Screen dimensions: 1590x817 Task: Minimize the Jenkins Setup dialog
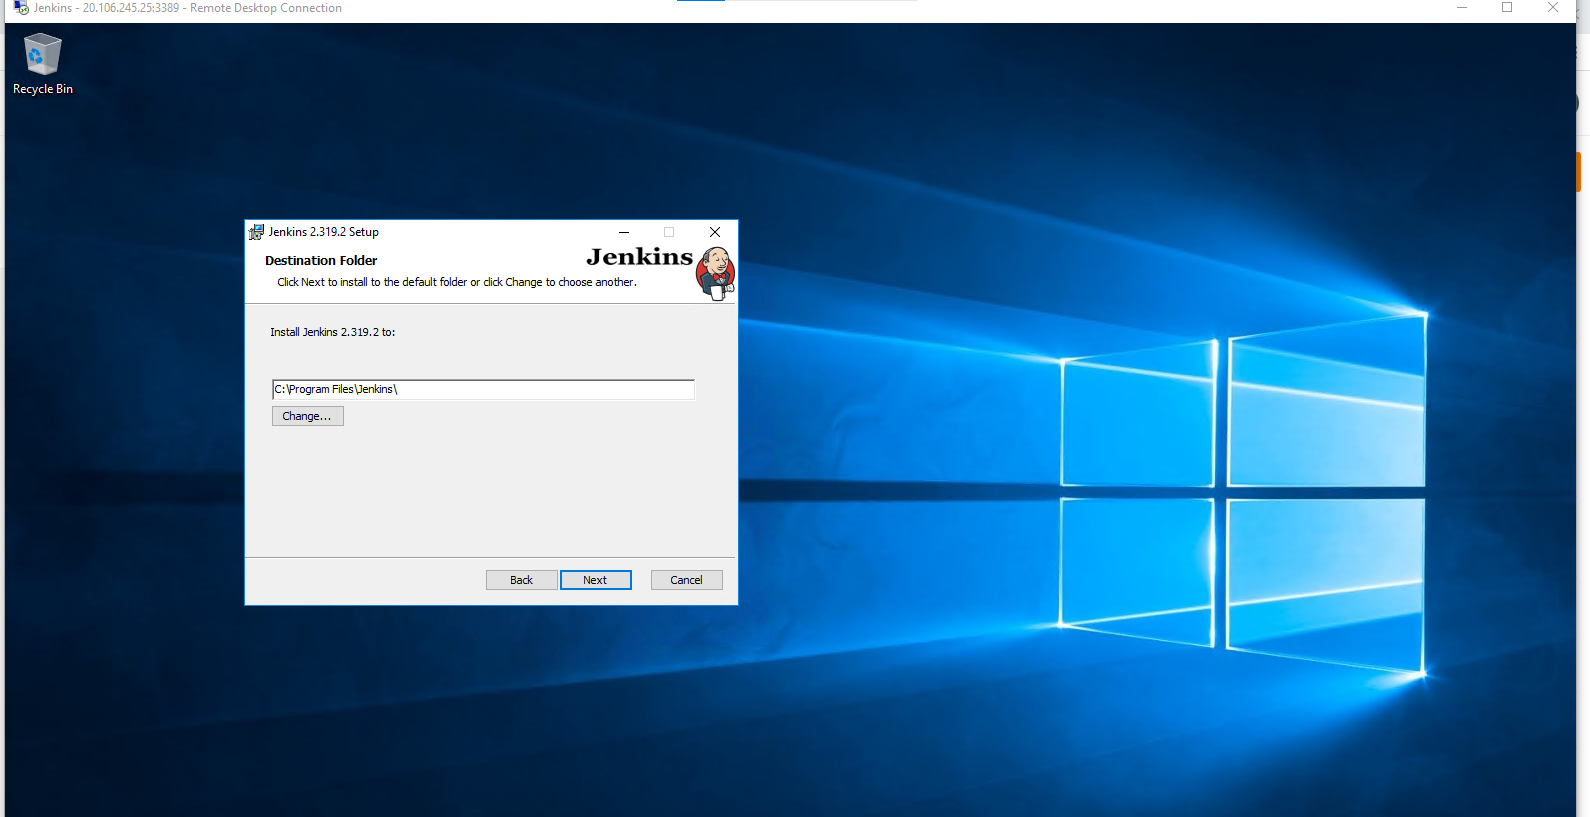[x=624, y=232]
